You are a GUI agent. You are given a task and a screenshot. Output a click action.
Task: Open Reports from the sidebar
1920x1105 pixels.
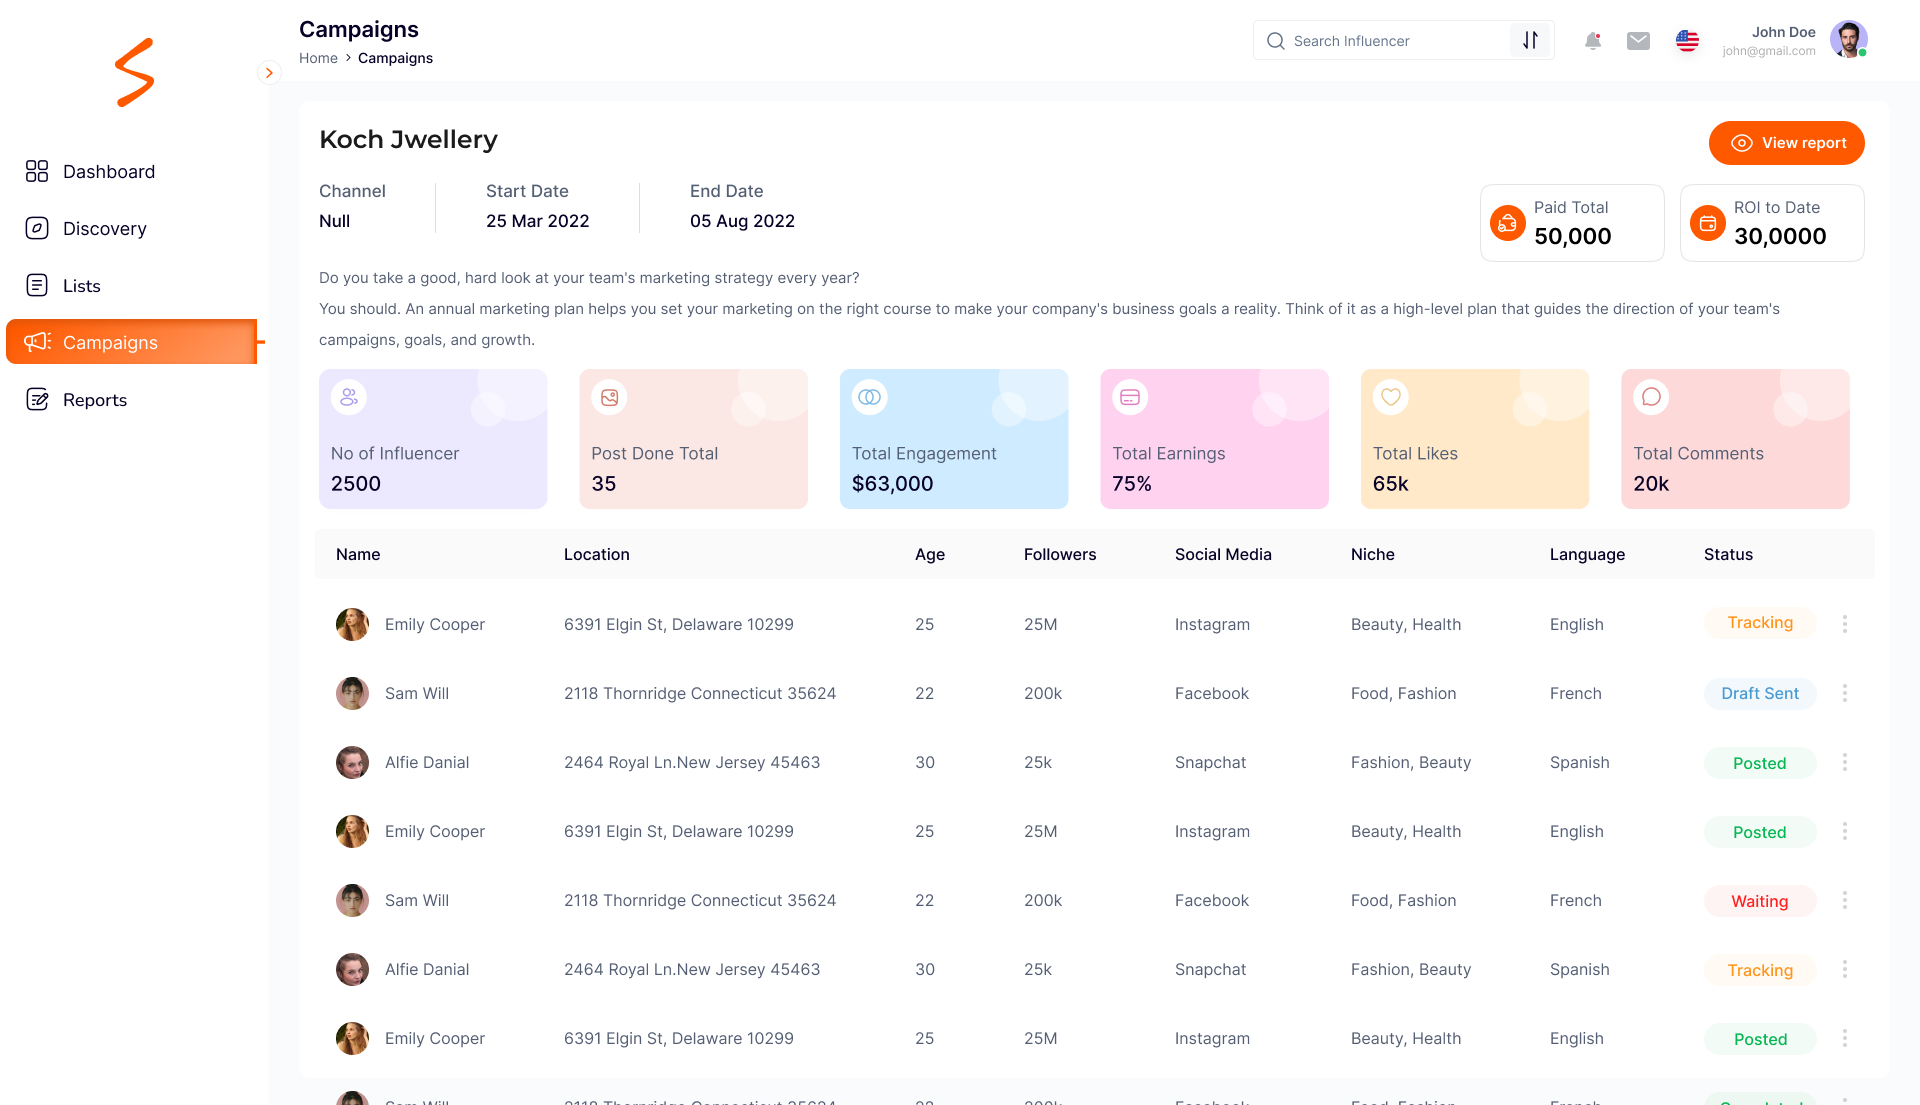[x=94, y=400]
